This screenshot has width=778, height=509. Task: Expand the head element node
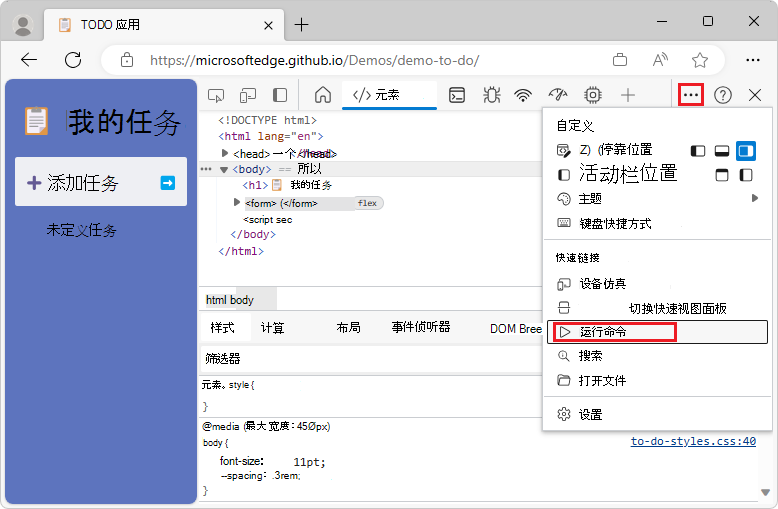pyautogui.click(x=225, y=153)
